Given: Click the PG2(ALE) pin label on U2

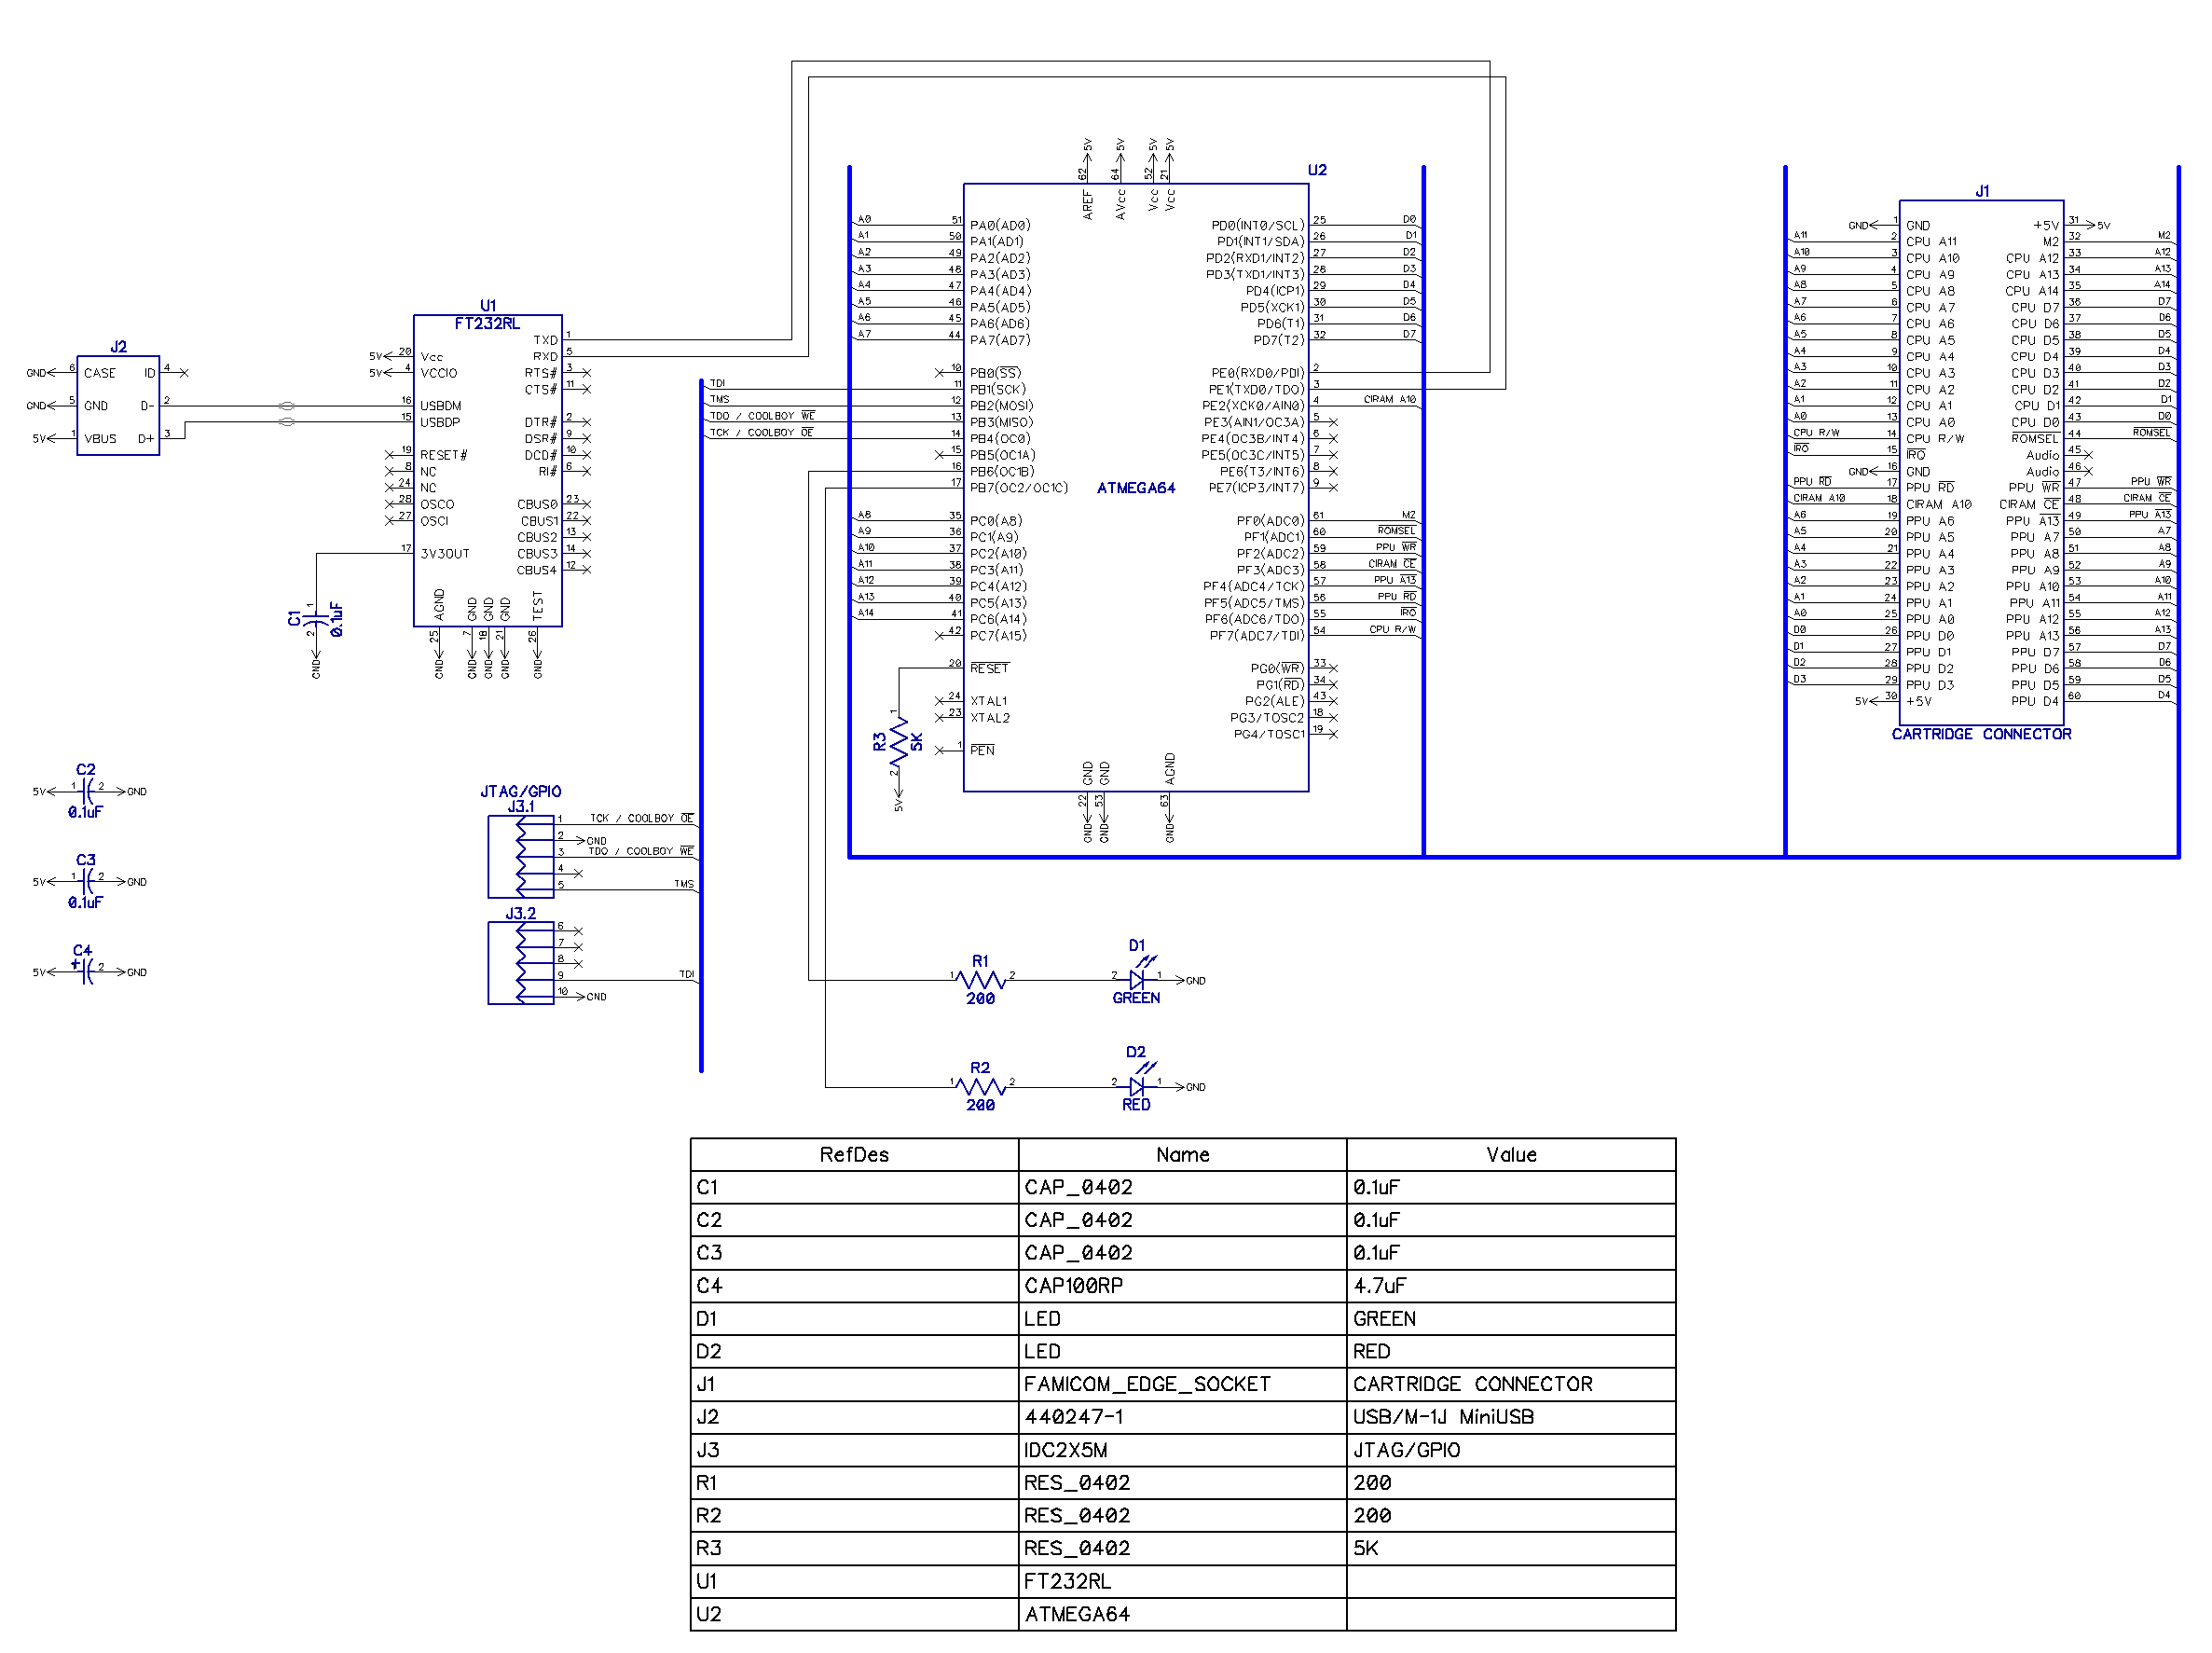Looking at the screenshot, I should coord(1274,701).
